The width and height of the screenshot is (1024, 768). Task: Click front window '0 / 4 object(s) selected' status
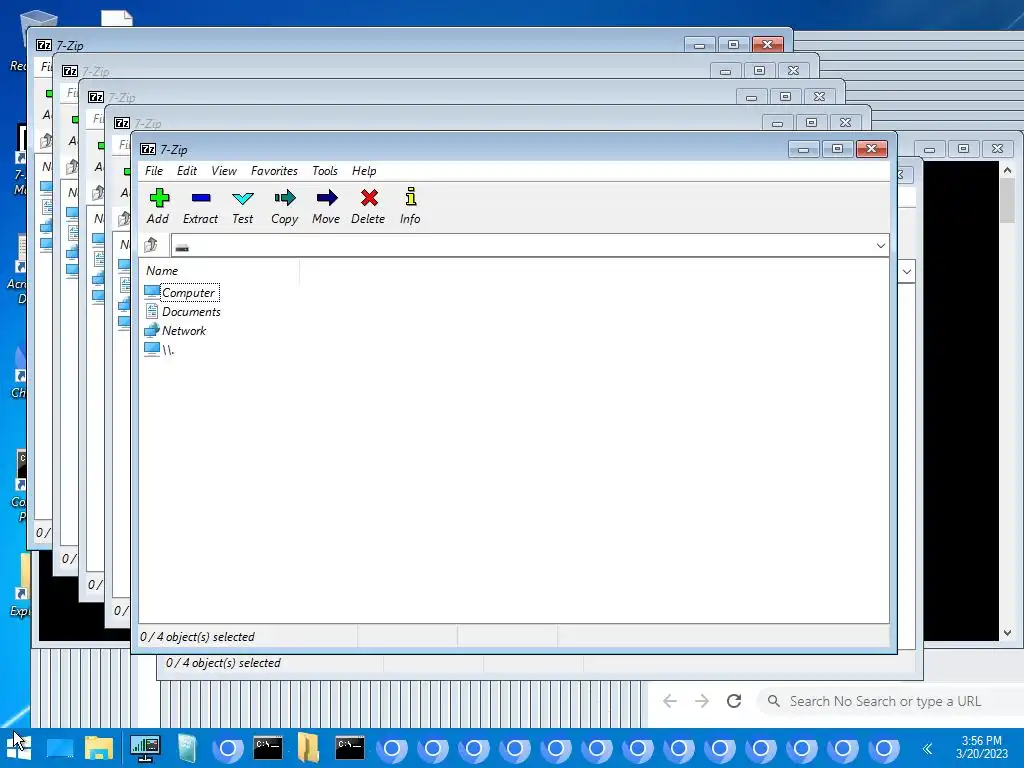coord(198,637)
